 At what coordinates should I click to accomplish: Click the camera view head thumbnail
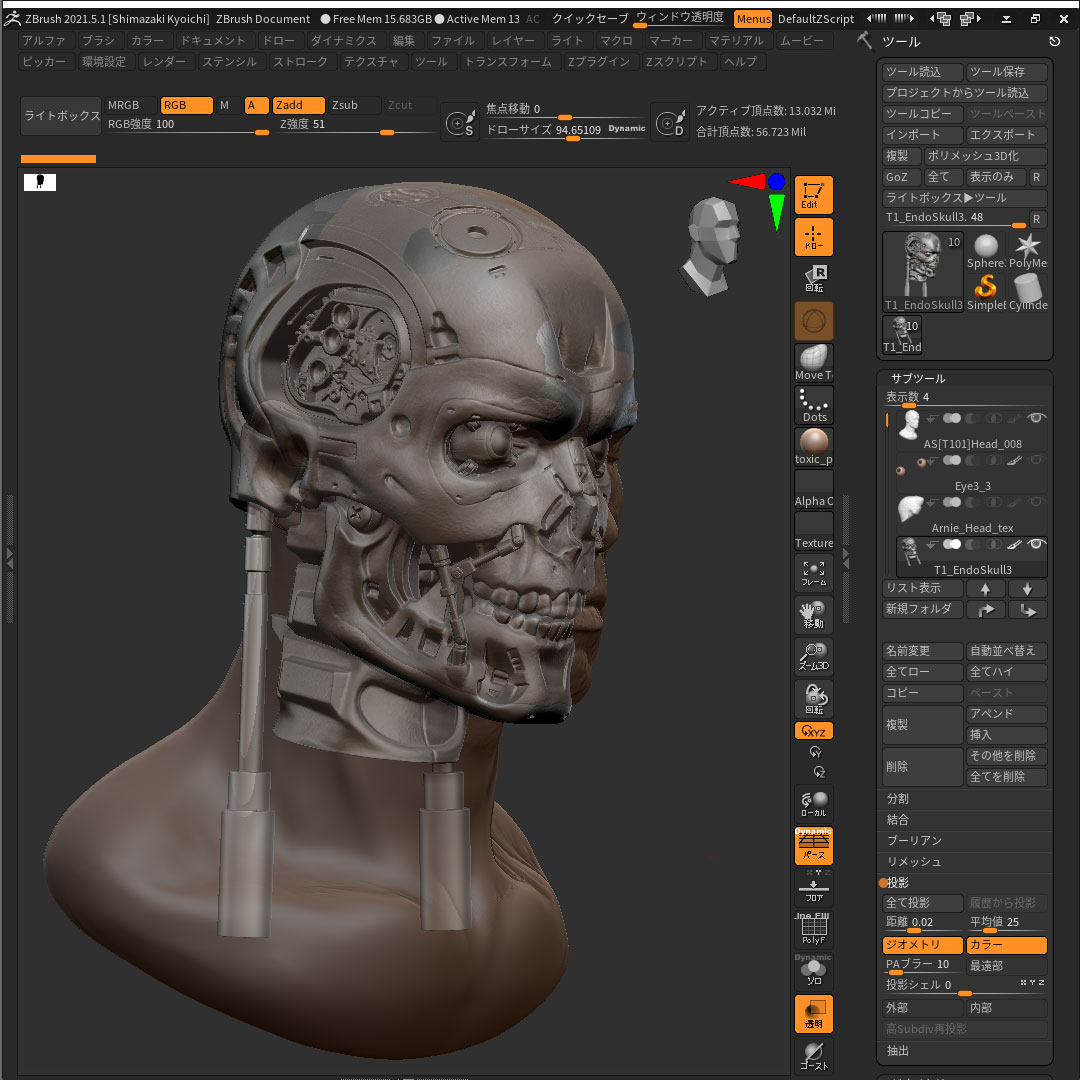pos(713,245)
